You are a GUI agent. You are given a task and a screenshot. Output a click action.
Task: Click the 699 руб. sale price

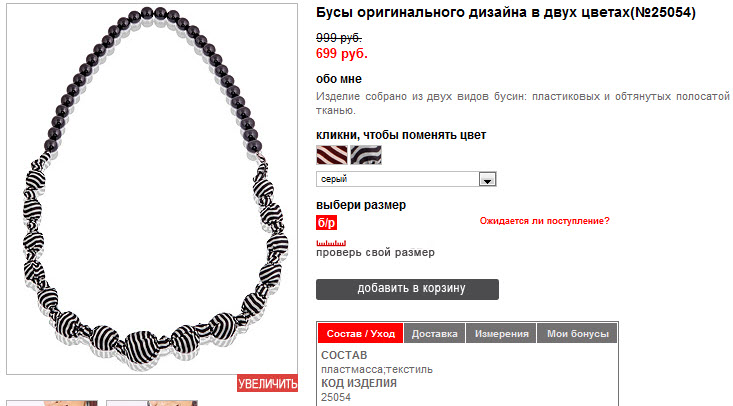(342, 54)
